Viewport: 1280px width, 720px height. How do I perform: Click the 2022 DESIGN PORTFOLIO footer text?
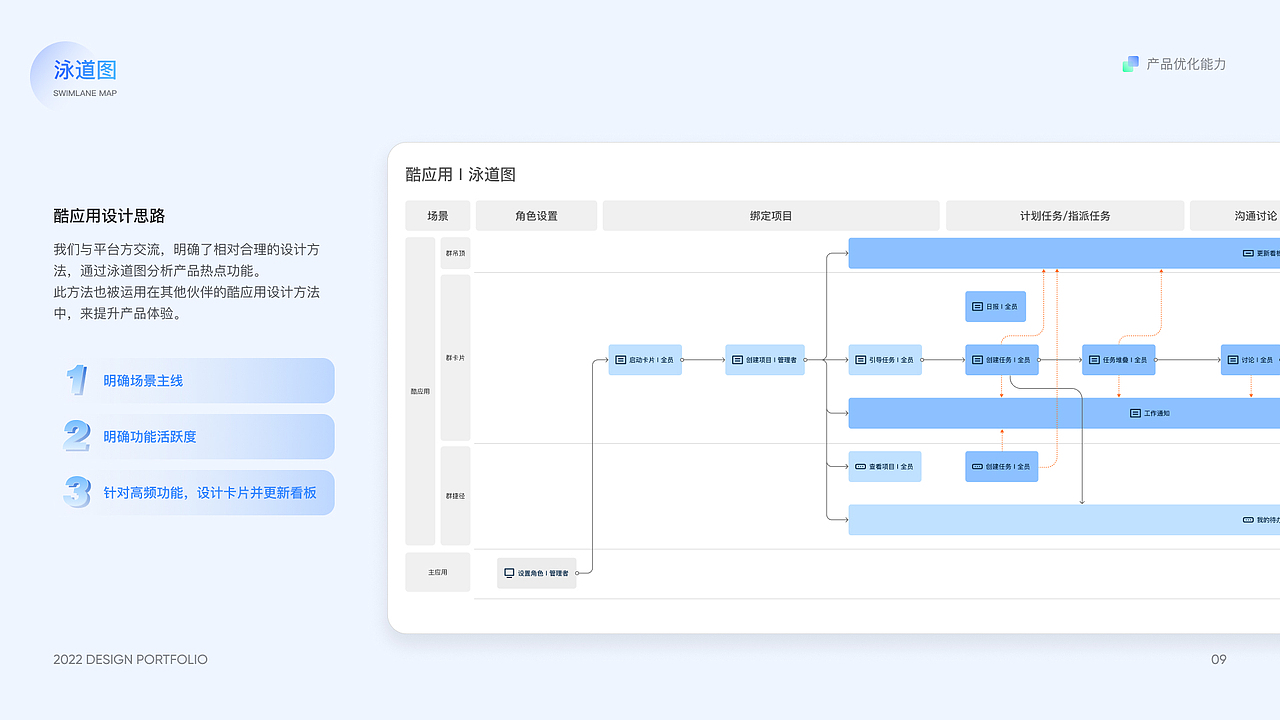point(131,659)
